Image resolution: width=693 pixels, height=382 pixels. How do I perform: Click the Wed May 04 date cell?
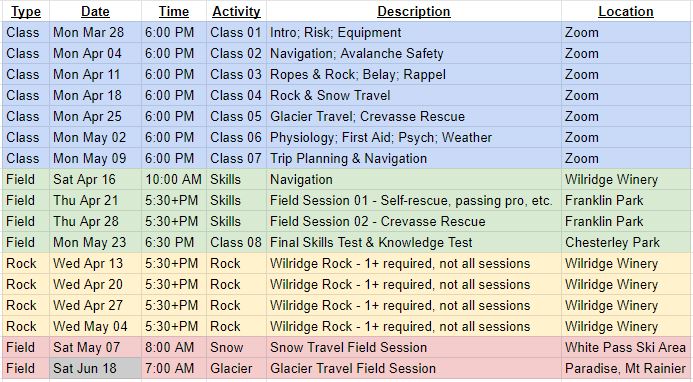95,327
